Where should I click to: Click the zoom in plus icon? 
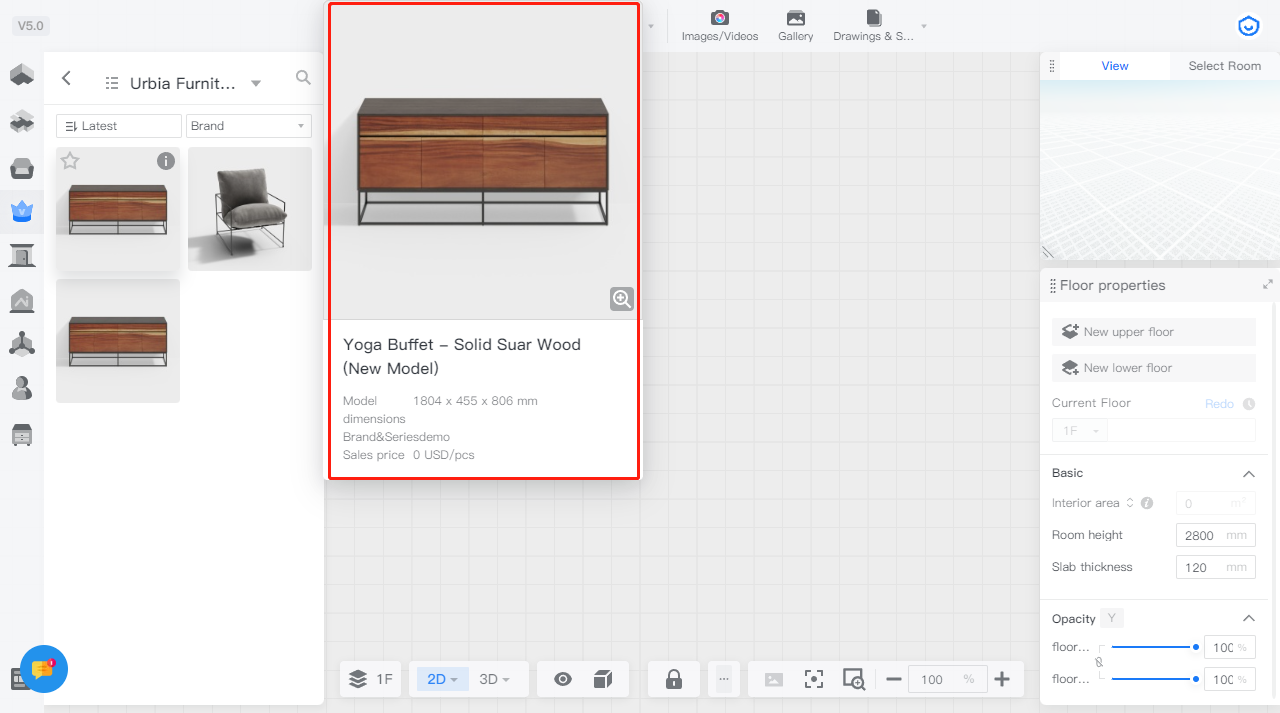pos(1002,679)
